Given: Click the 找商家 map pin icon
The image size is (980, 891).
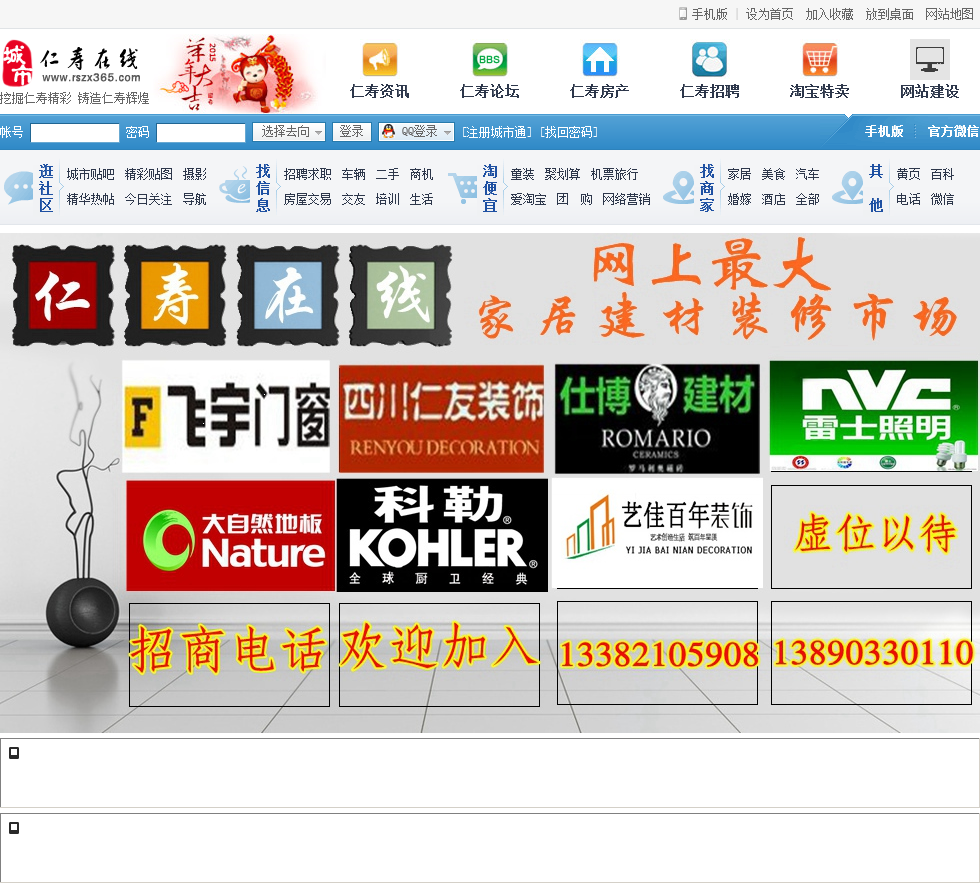Looking at the screenshot, I should (x=679, y=187).
